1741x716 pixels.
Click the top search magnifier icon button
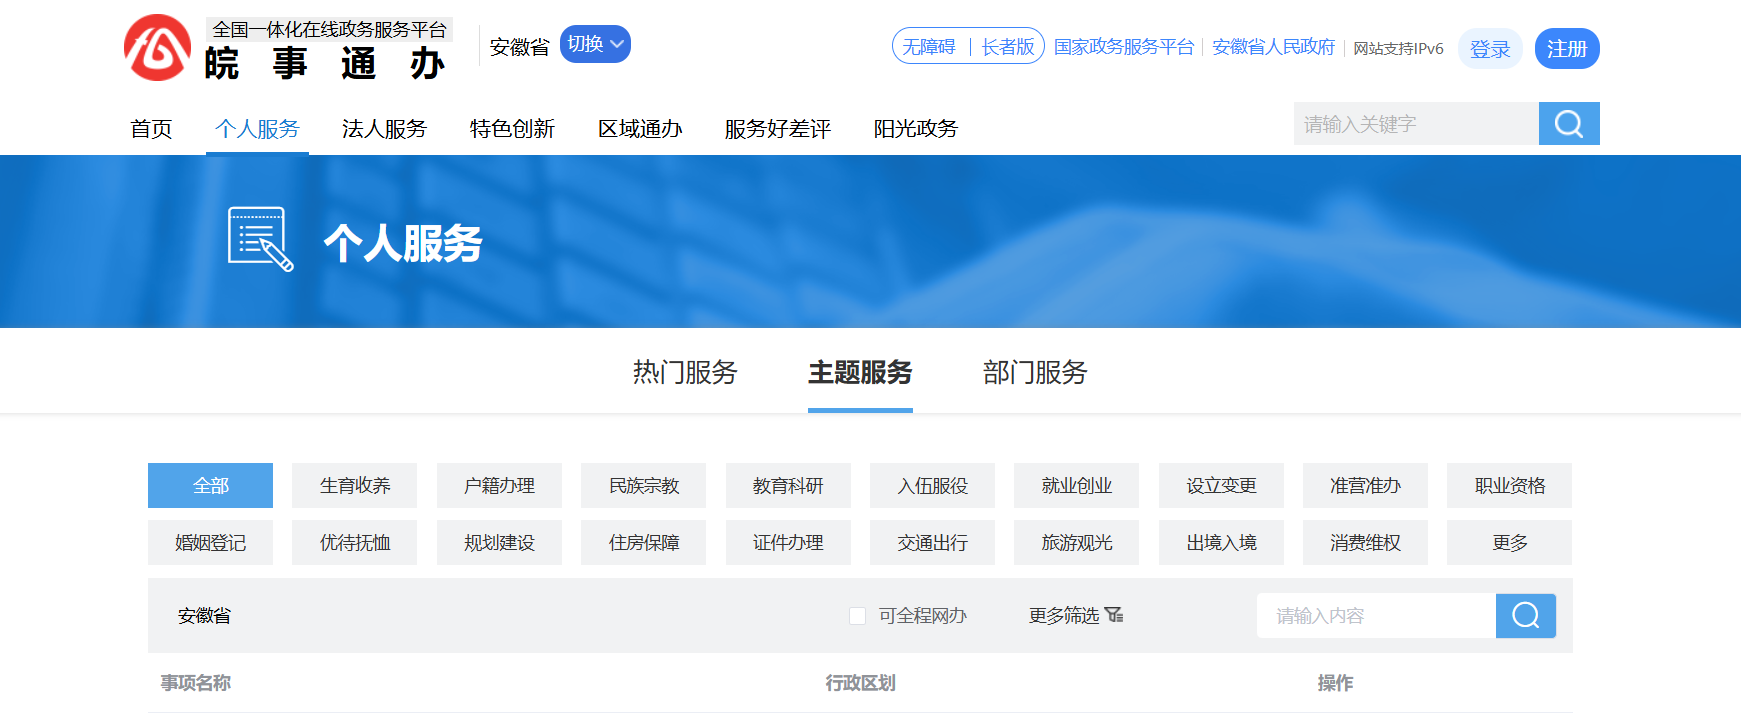1568,124
